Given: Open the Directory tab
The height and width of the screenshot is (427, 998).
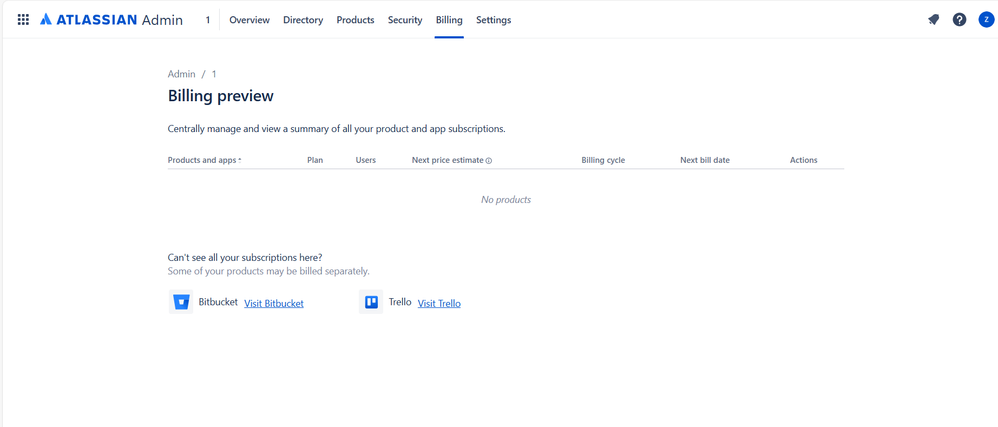Looking at the screenshot, I should point(303,20).
